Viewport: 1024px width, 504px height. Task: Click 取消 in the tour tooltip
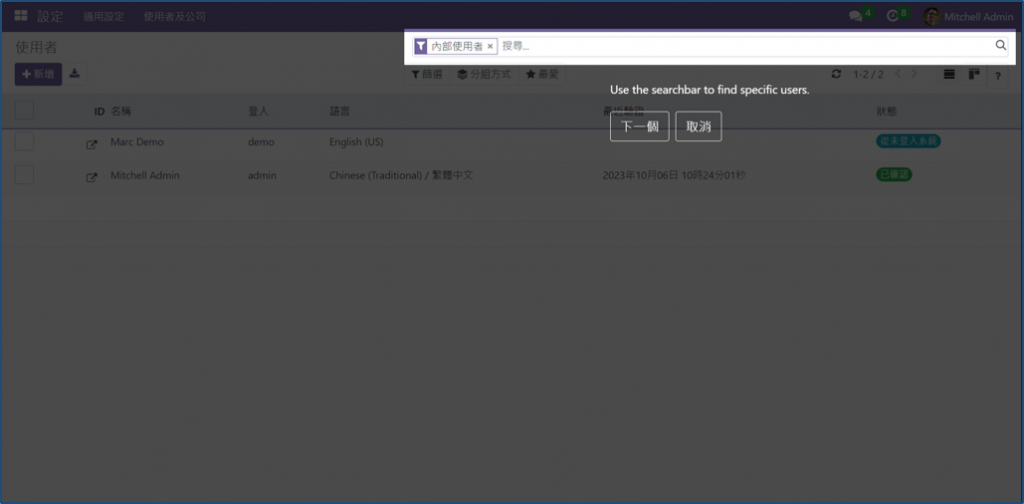(698, 127)
